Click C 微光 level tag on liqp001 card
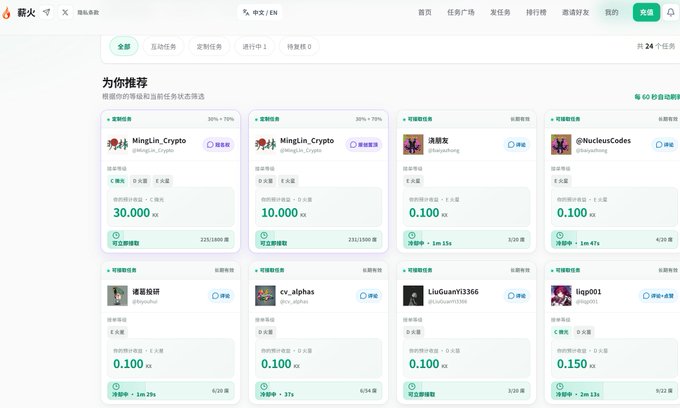 click(x=561, y=332)
